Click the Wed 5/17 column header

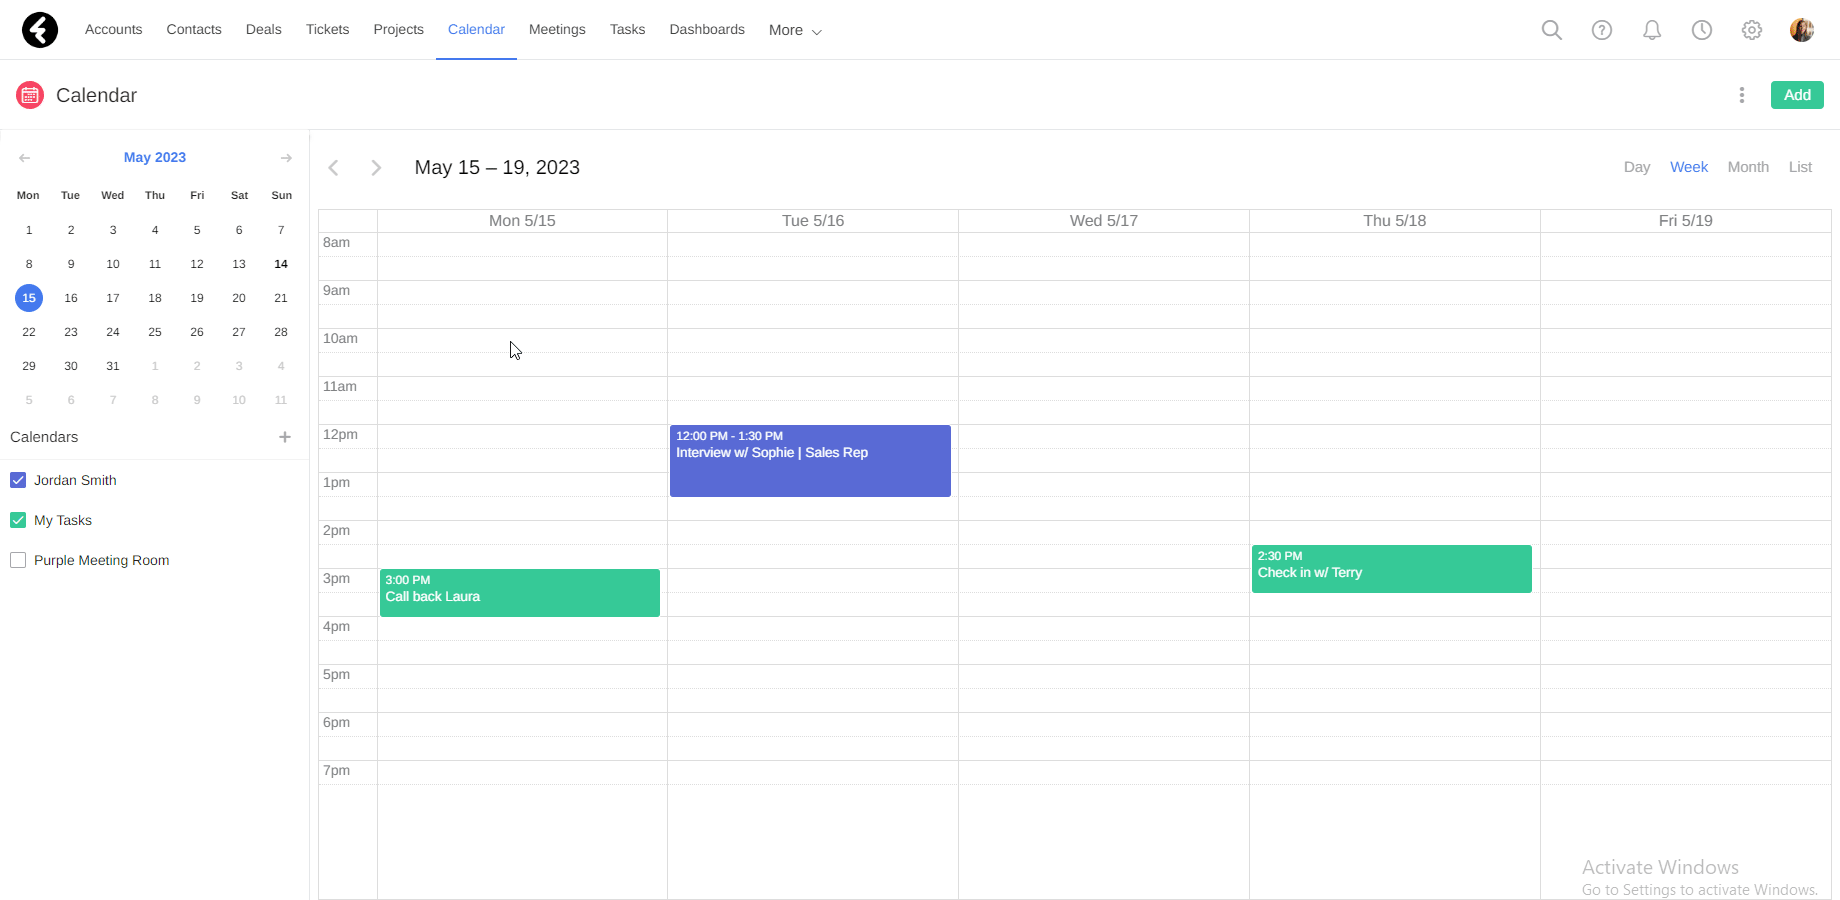pyautogui.click(x=1104, y=221)
